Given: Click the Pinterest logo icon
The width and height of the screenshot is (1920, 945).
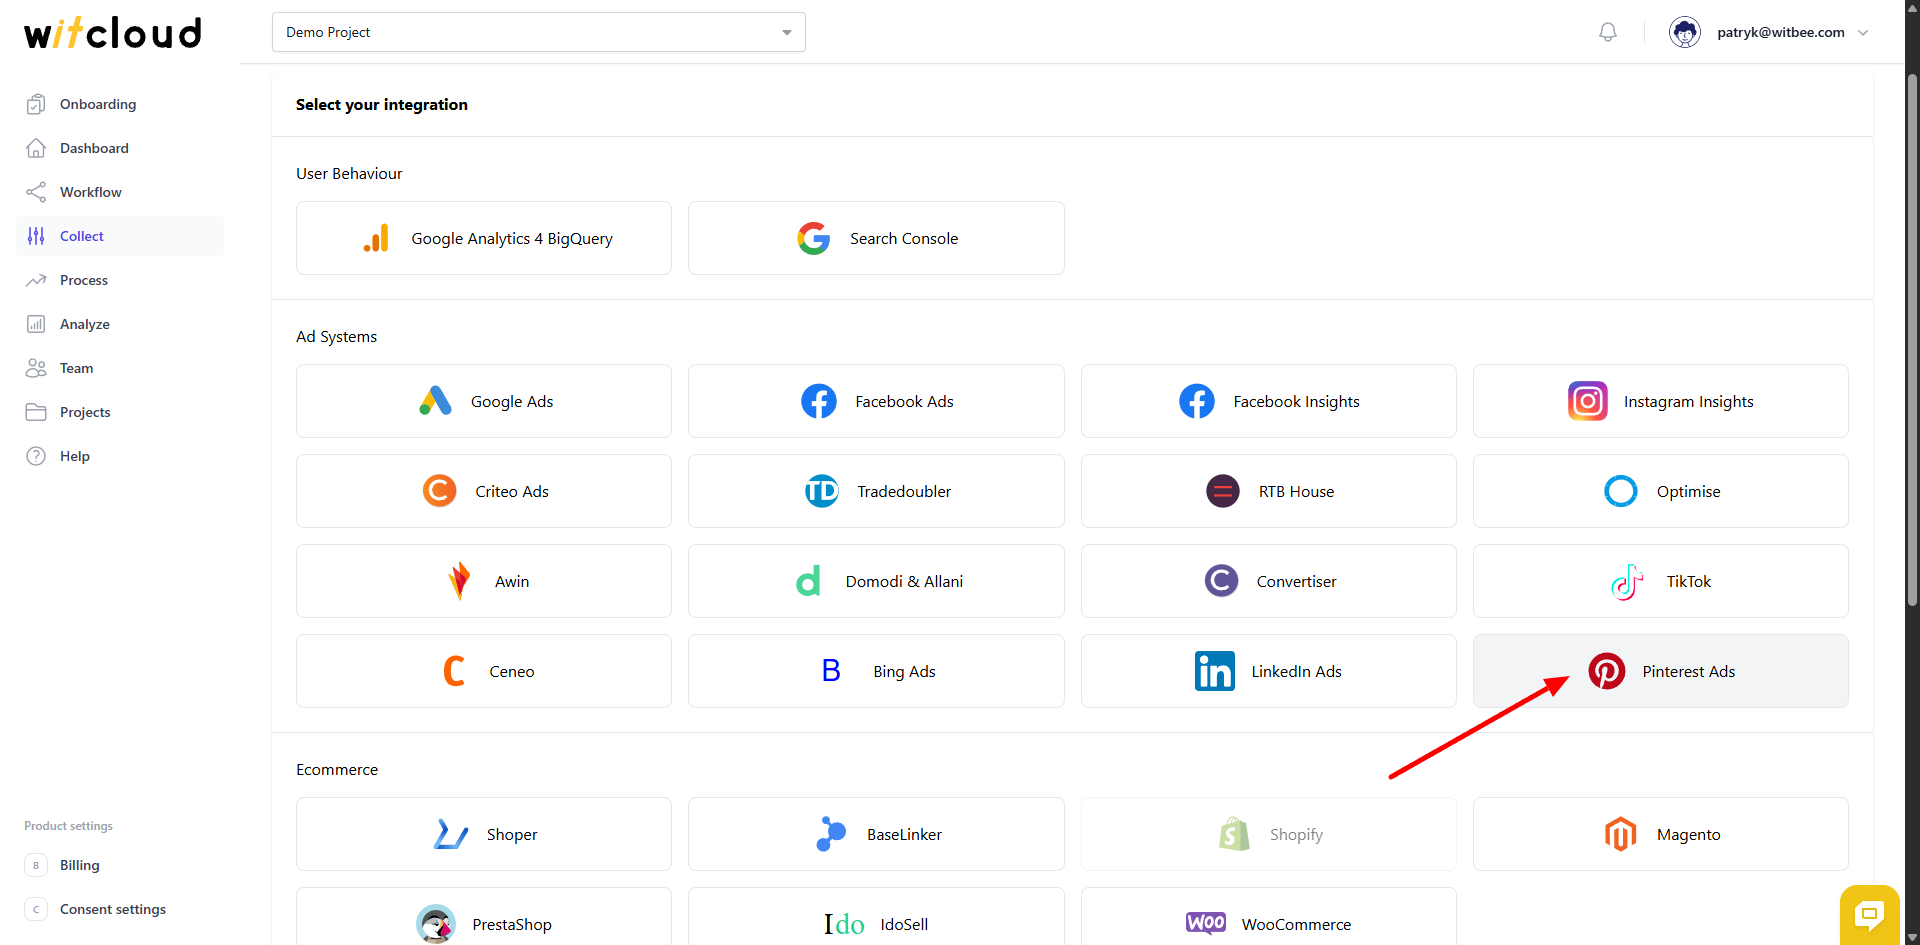Looking at the screenshot, I should [1607, 671].
